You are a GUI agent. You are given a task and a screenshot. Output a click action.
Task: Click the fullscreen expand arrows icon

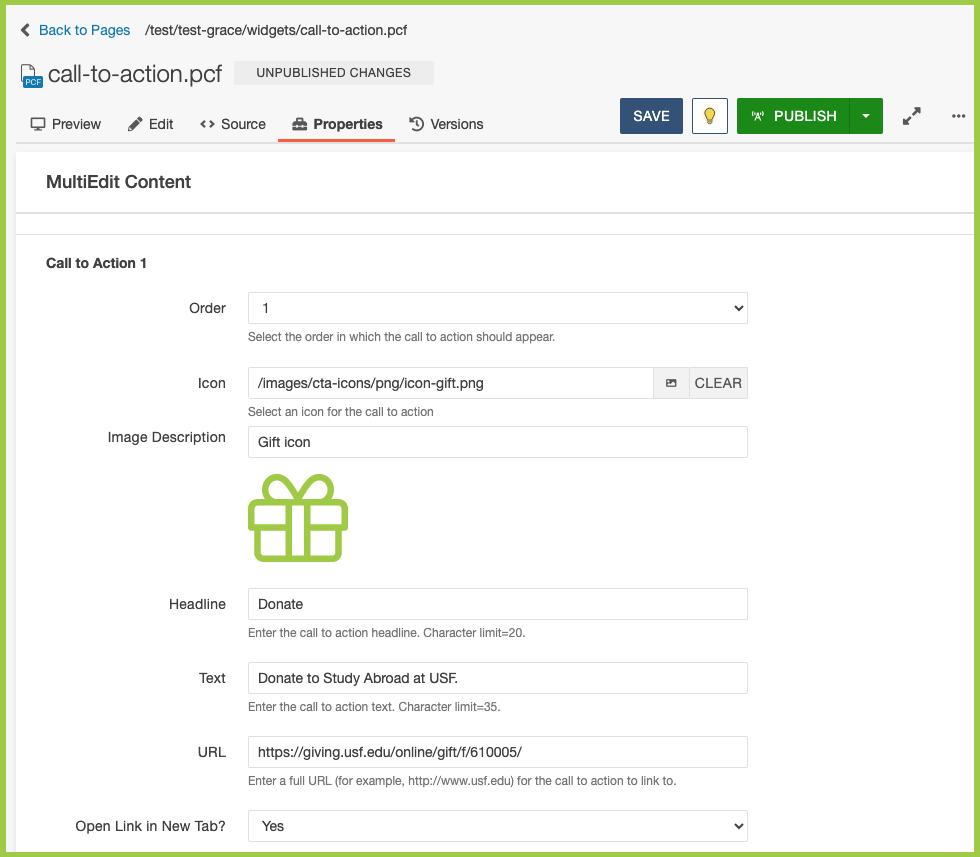point(911,116)
